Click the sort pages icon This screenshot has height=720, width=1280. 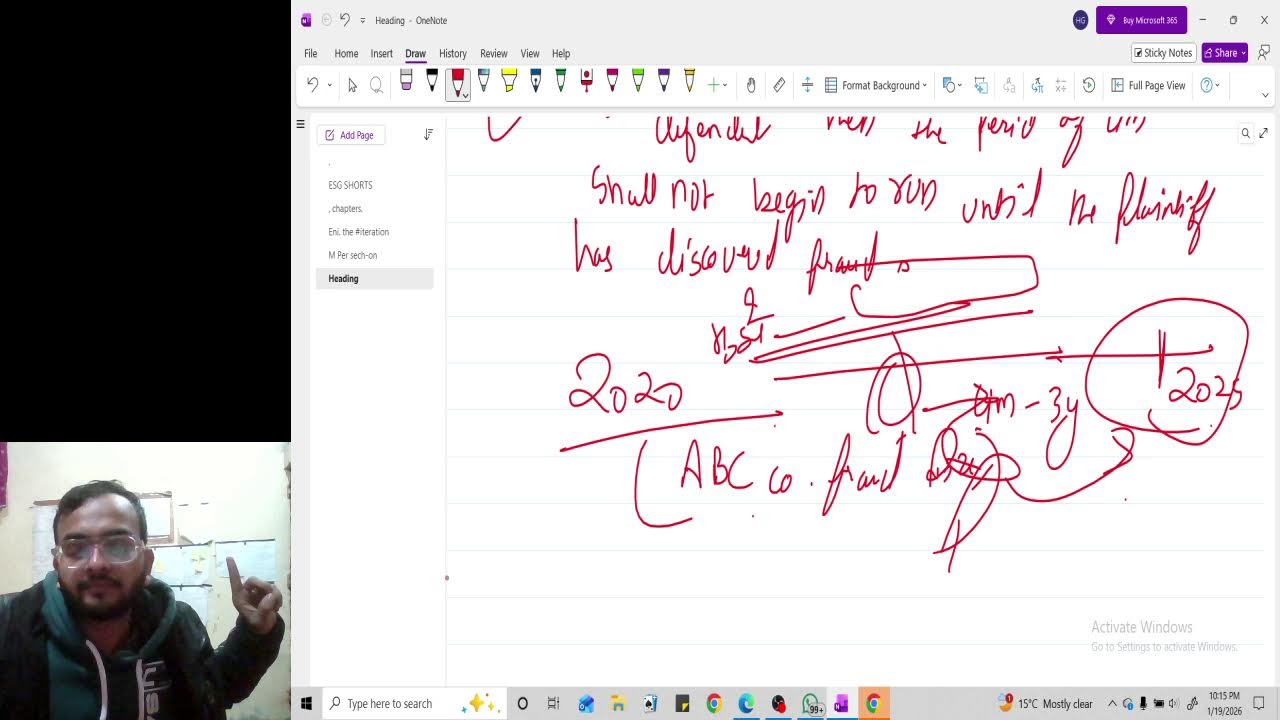[x=428, y=135]
